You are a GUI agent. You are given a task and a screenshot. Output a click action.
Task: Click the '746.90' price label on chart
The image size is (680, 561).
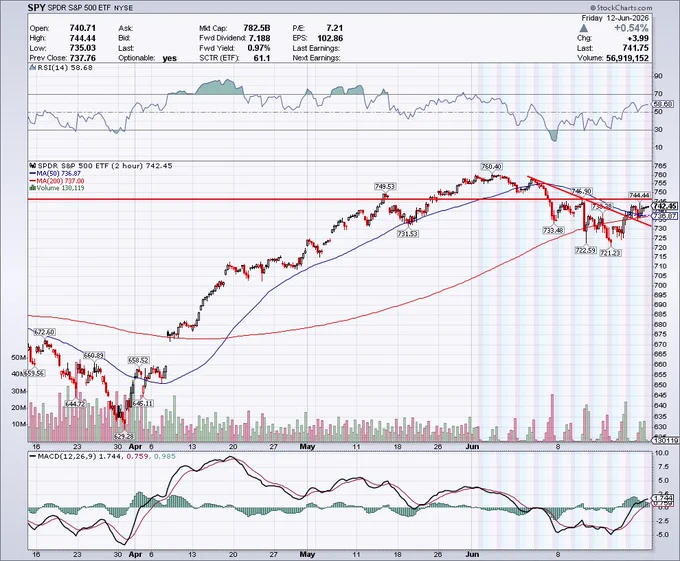point(582,191)
